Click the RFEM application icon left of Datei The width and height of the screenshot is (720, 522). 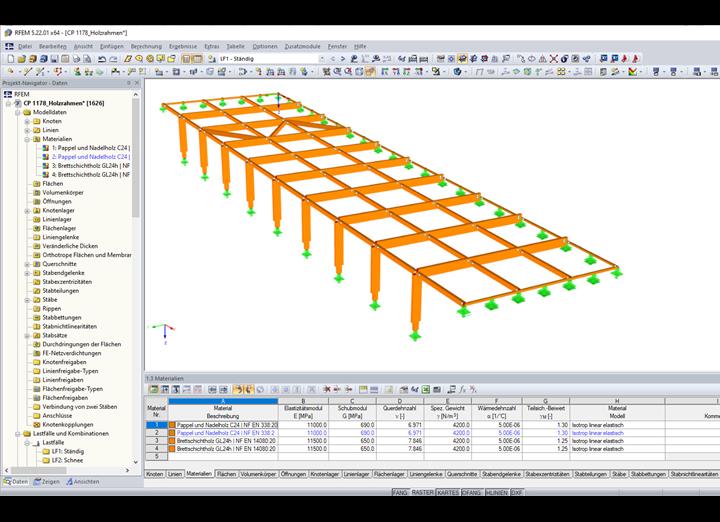(x=9, y=46)
